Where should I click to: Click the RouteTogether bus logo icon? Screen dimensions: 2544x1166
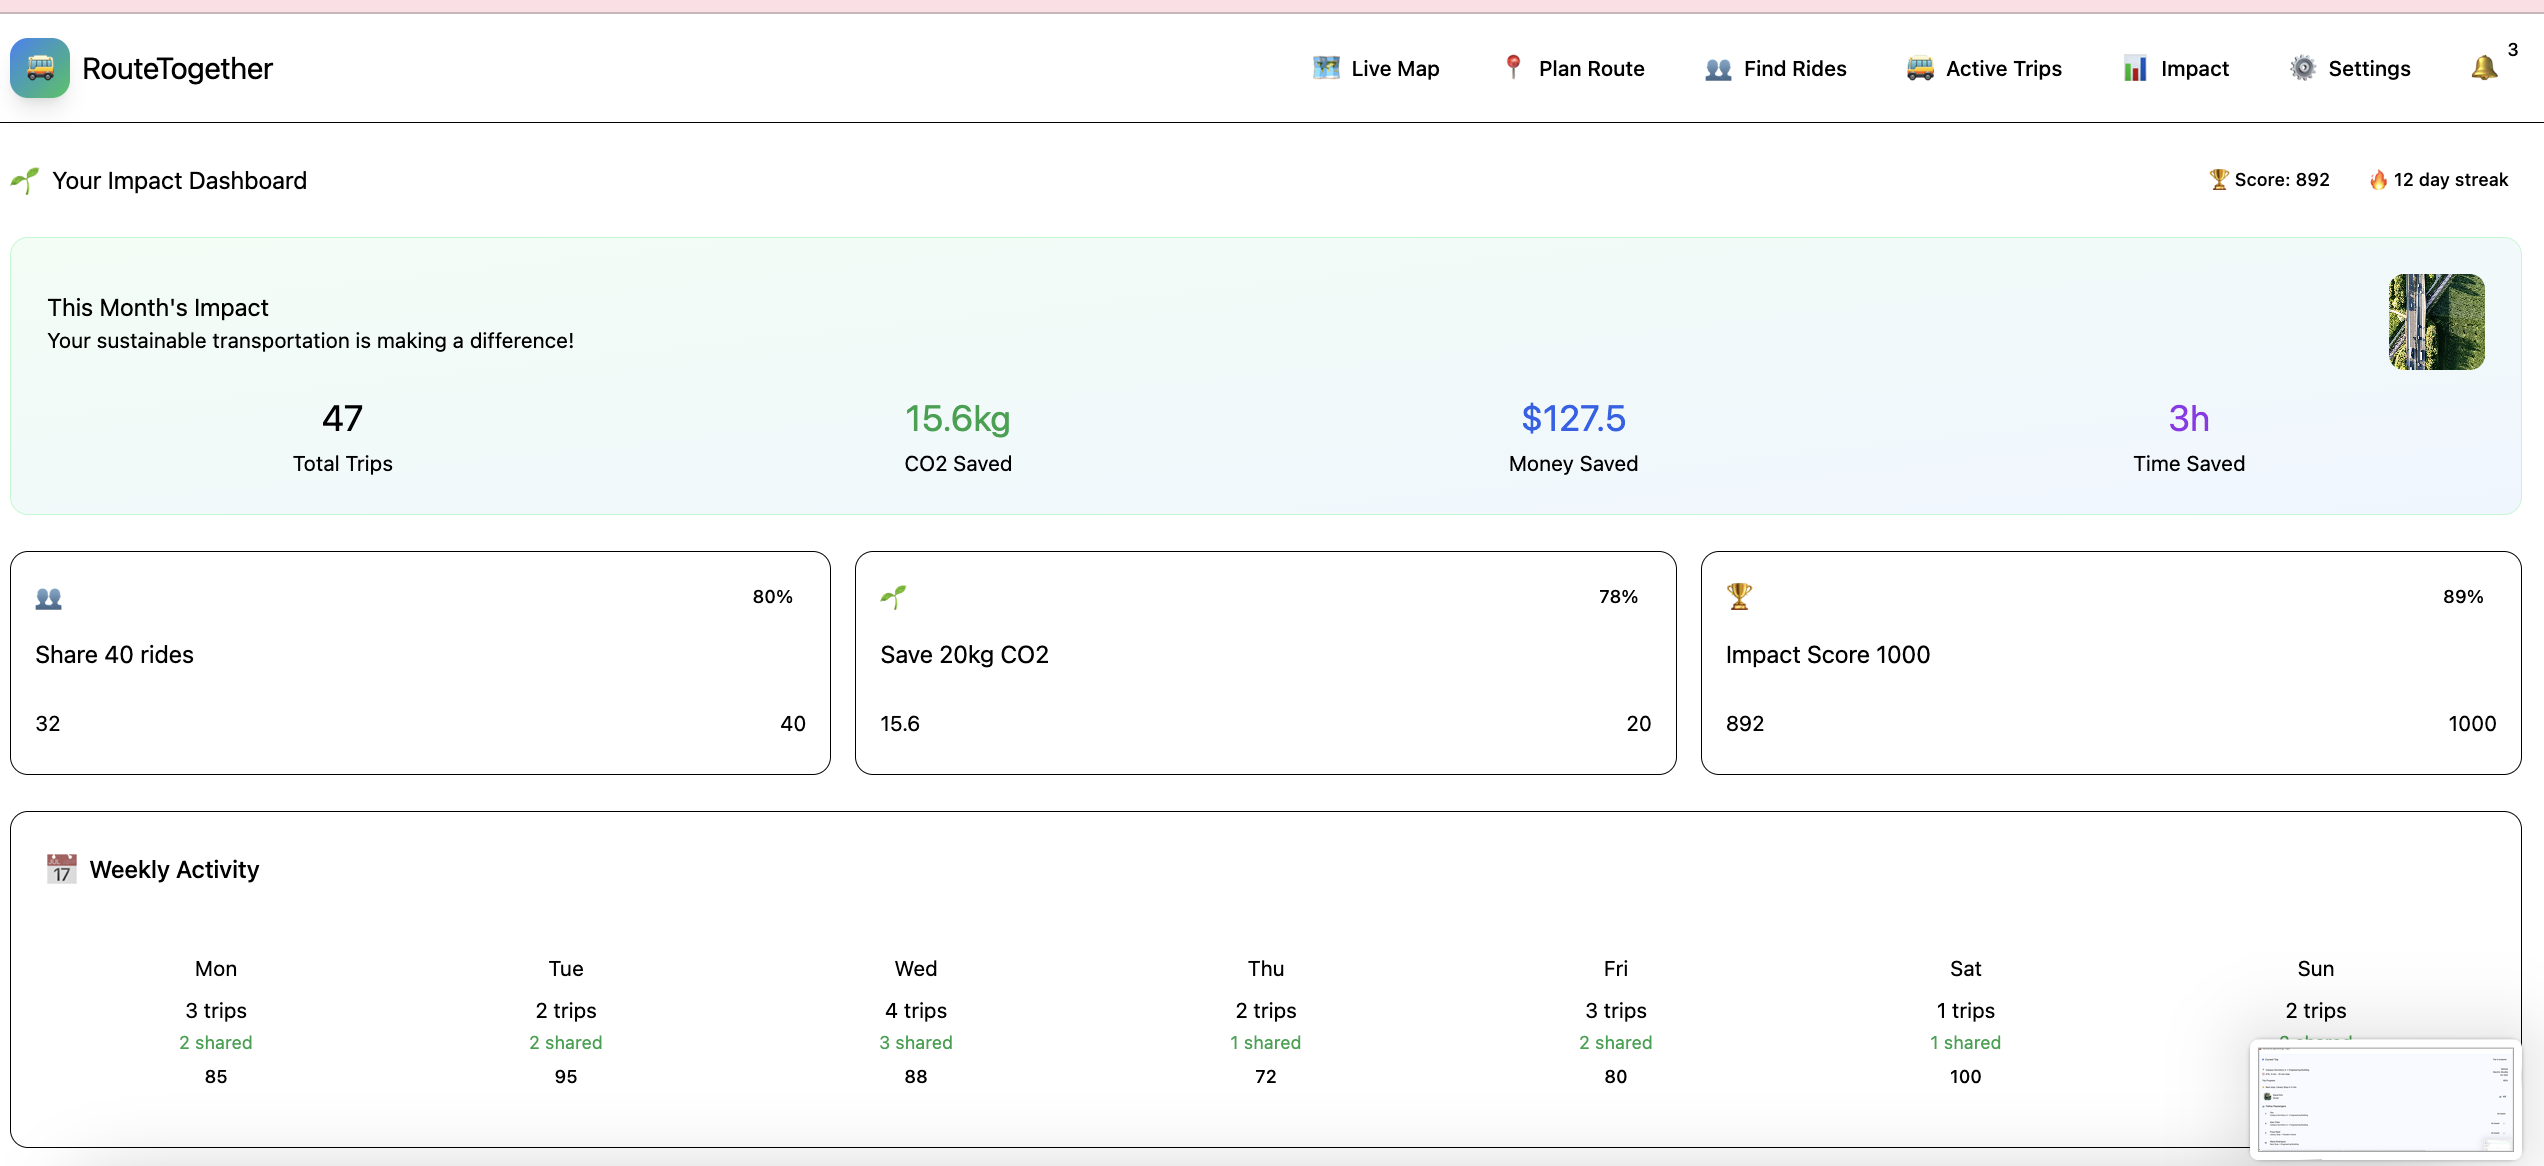tap(40, 68)
